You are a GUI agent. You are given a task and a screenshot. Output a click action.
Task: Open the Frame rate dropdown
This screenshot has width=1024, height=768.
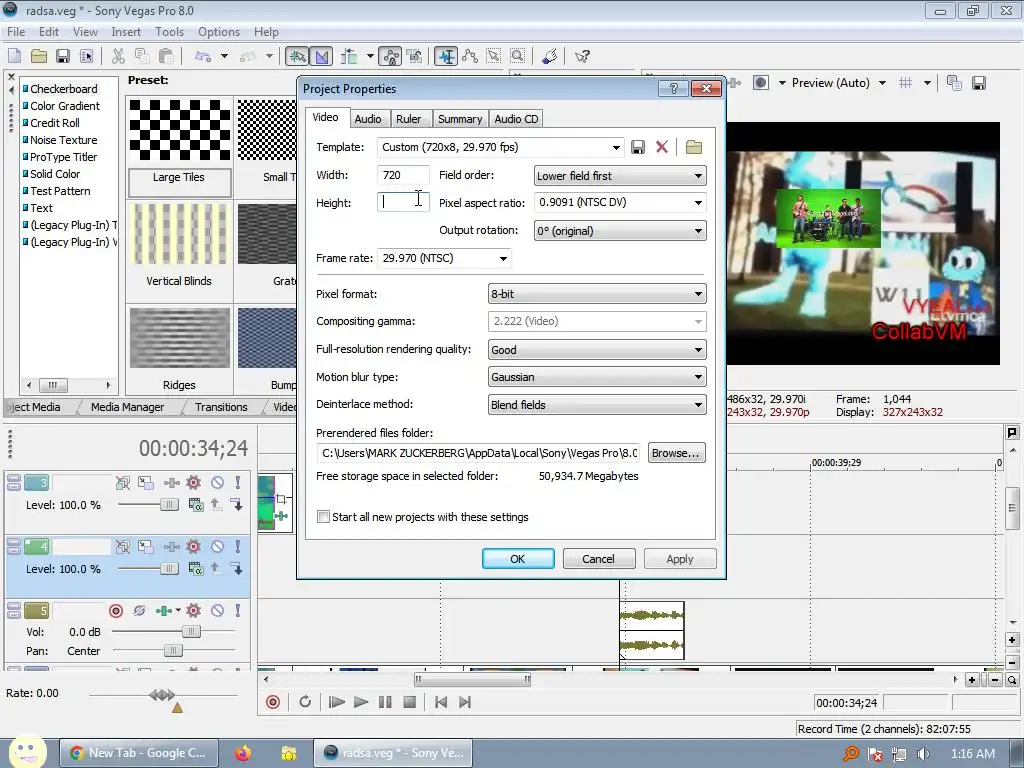(503, 259)
